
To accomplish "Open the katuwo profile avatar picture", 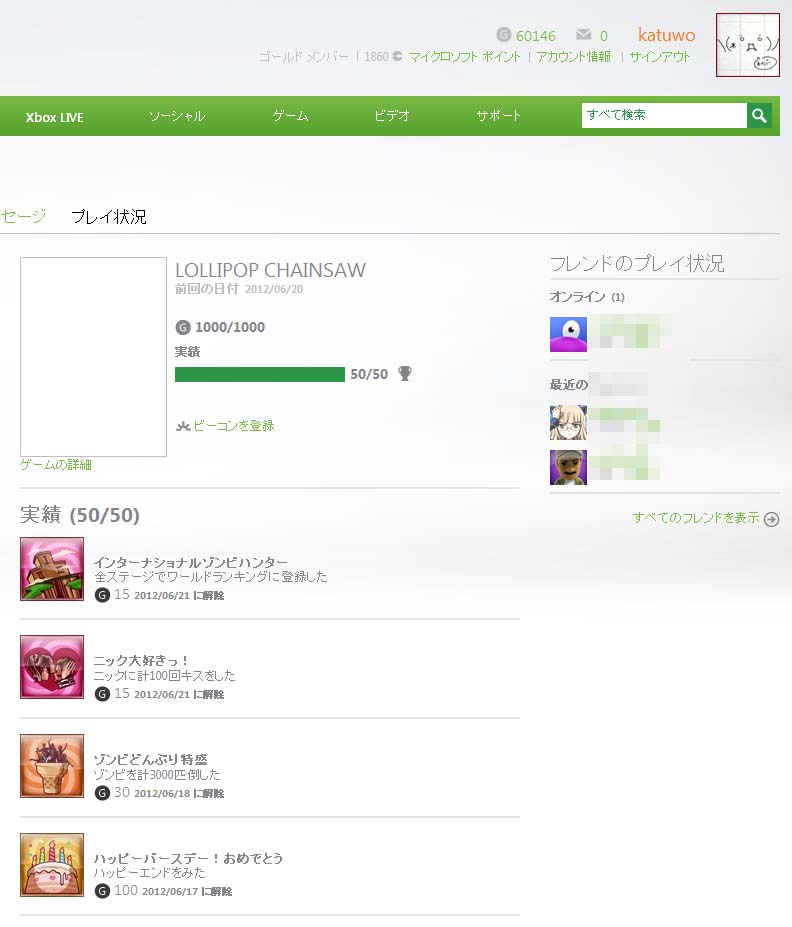I will (748, 45).
